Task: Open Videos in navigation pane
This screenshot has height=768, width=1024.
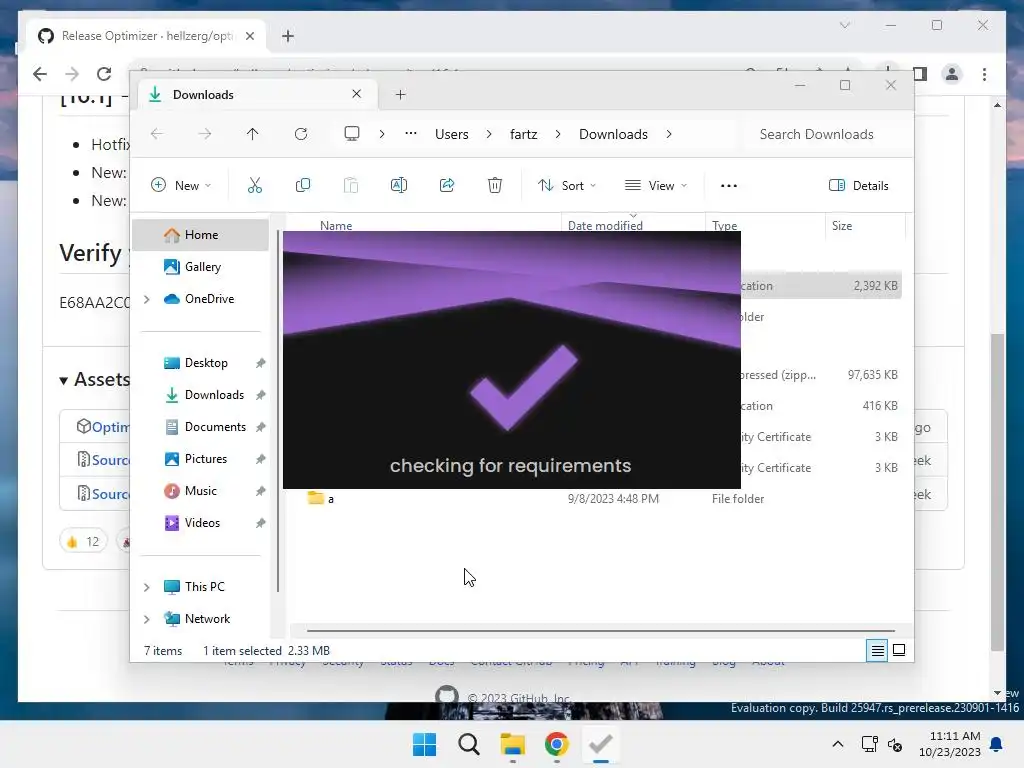Action: tap(200, 523)
